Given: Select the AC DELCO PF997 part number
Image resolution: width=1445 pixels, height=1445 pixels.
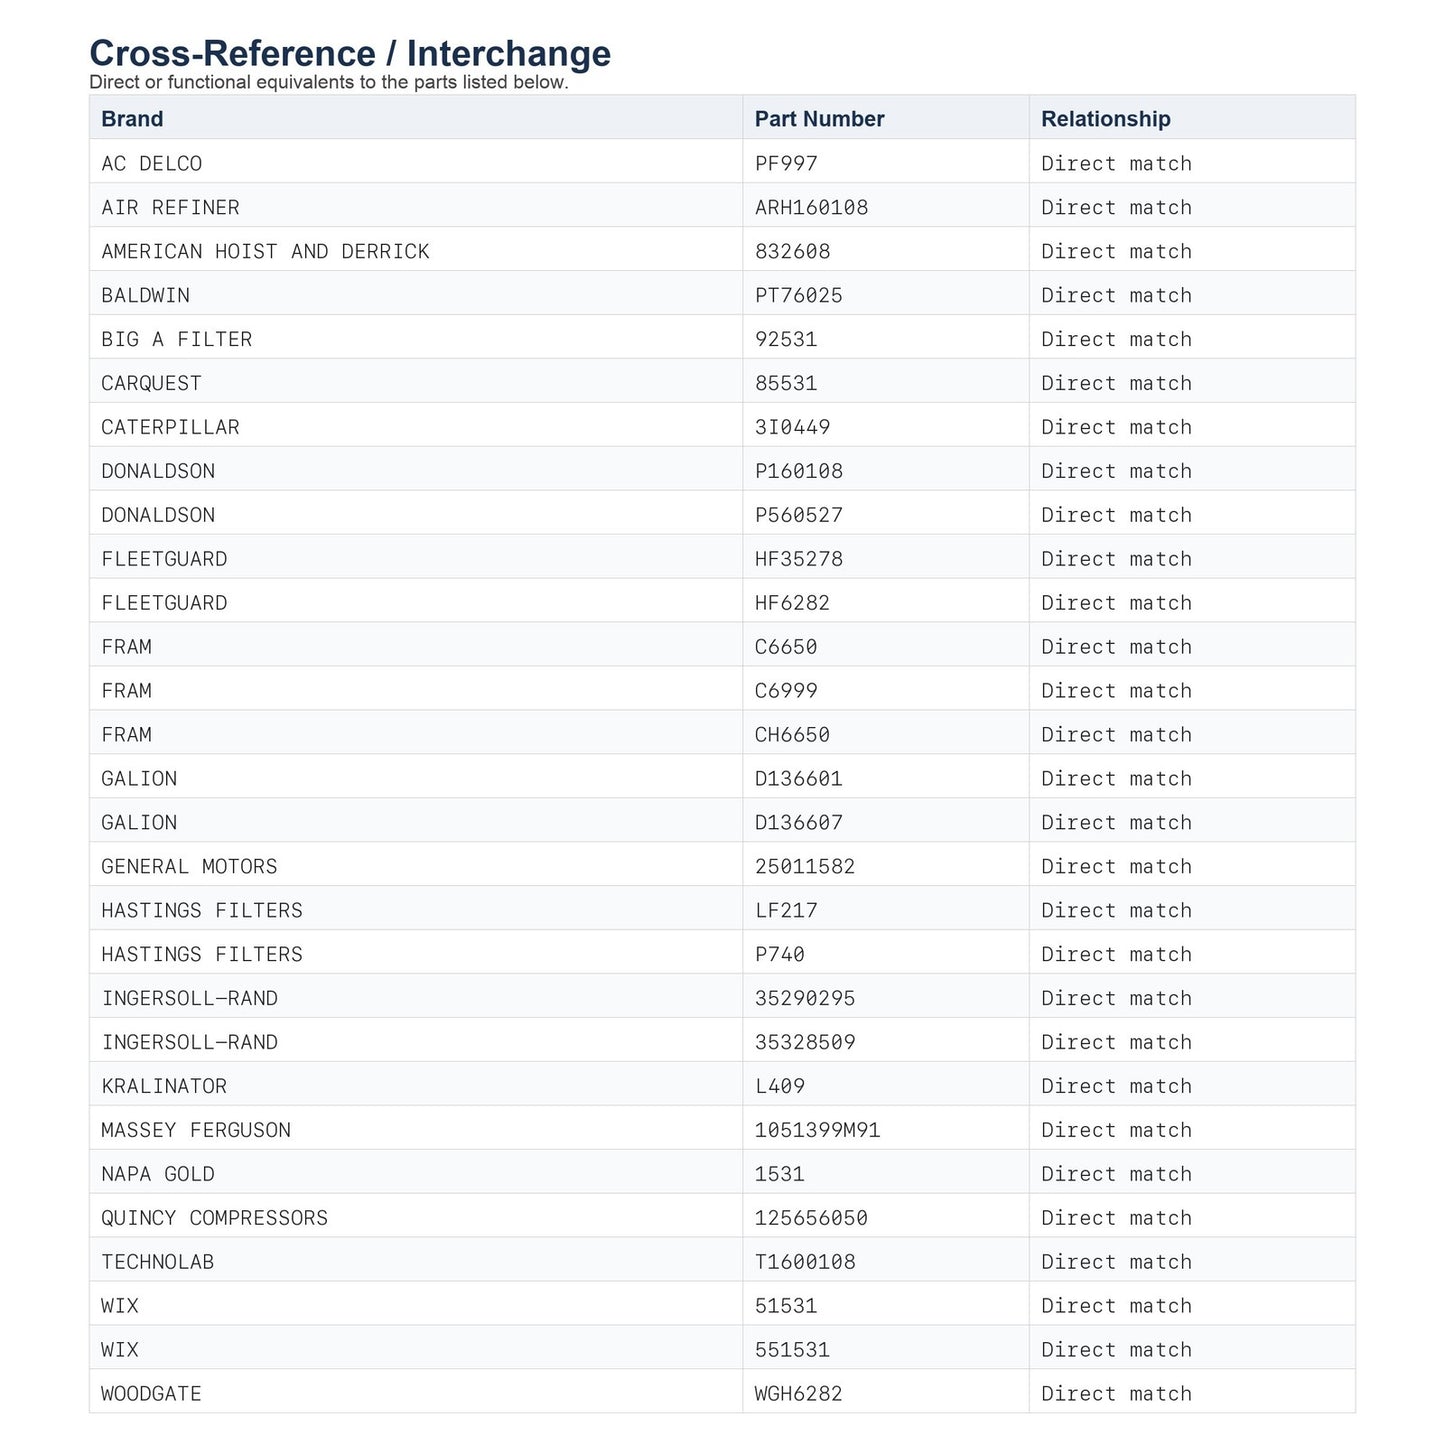Looking at the screenshot, I should [x=786, y=164].
